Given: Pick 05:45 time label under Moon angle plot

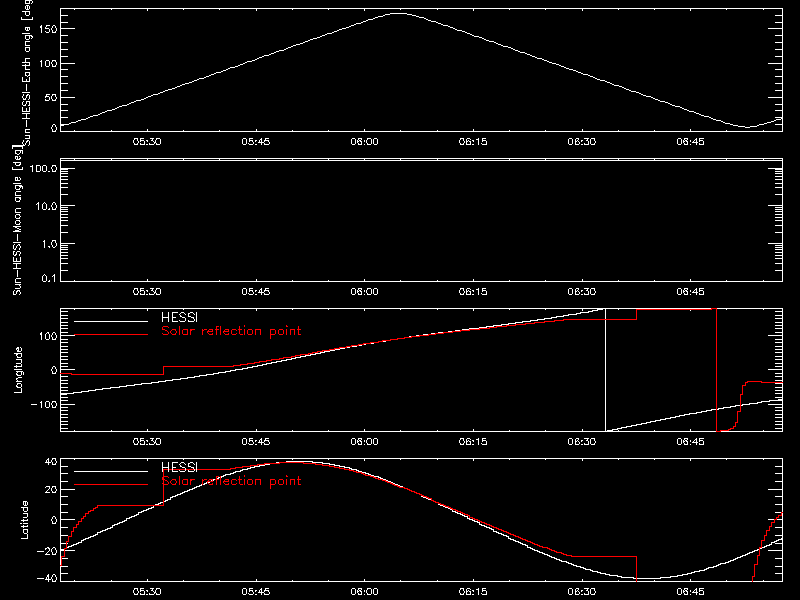Looking at the screenshot, I should [256, 292].
